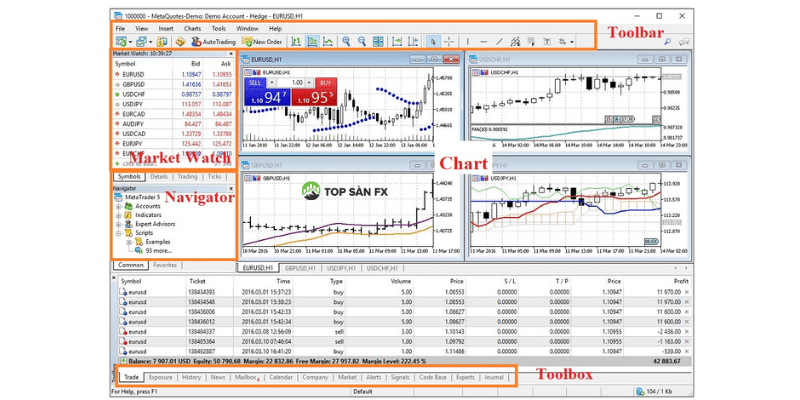Click the Zoom Out magnifier icon
The height and width of the screenshot is (400, 800).
(x=362, y=41)
